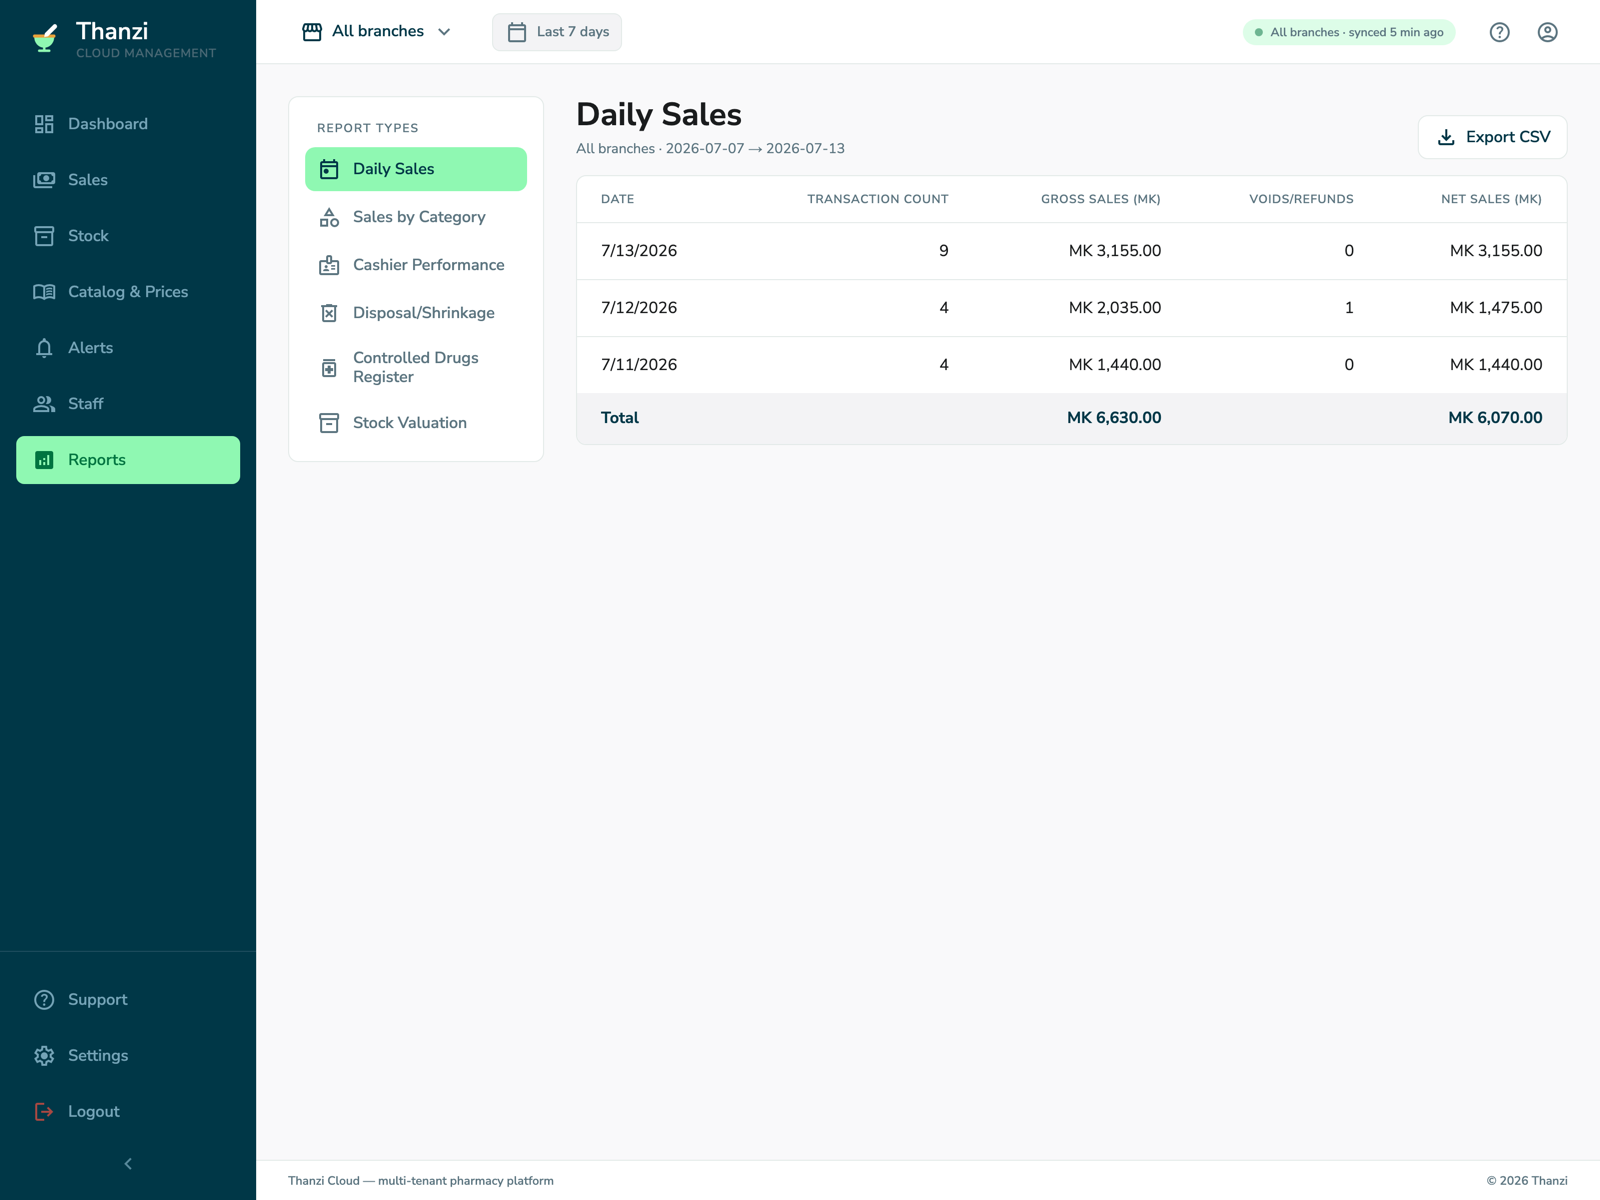Image resolution: width=1600 pixels, height=1200 pixels.
Task: Open the Support question-mark icon in sidebar
Action: pos(44,1000)
